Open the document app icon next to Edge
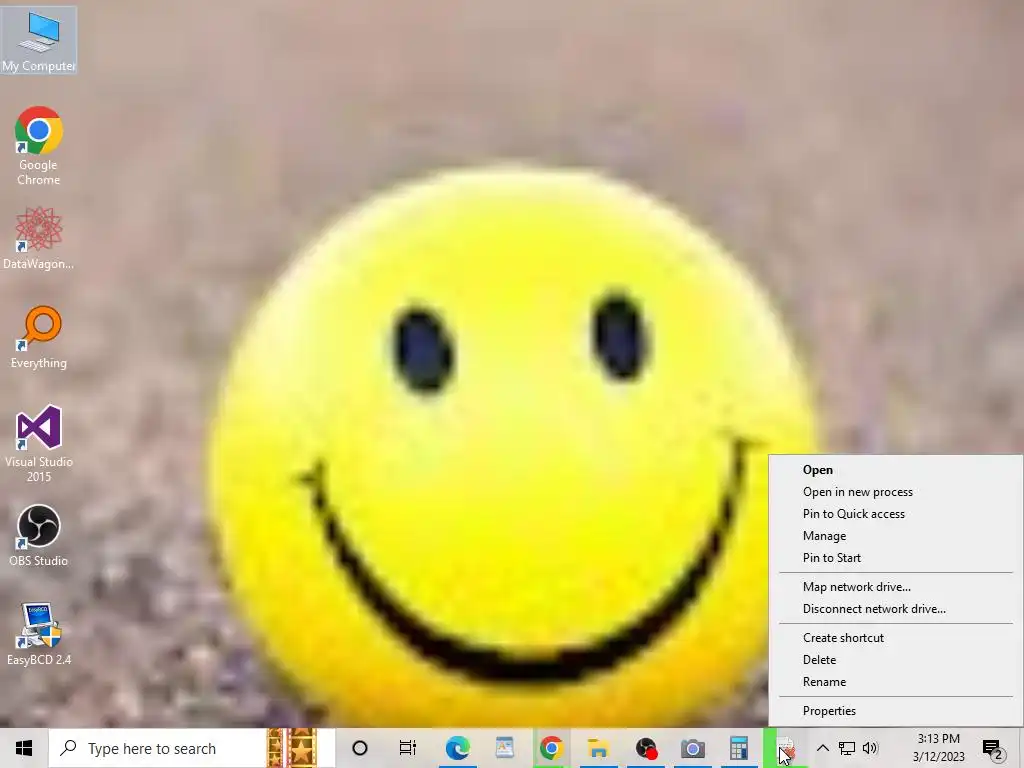The height and width of the screenshot is (768, 1024). [x=504, y=748]
